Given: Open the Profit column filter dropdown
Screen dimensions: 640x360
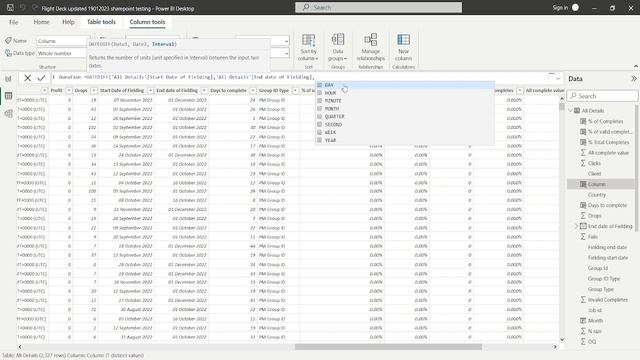Looking at the screenshot, I should [x=69, y=91].
